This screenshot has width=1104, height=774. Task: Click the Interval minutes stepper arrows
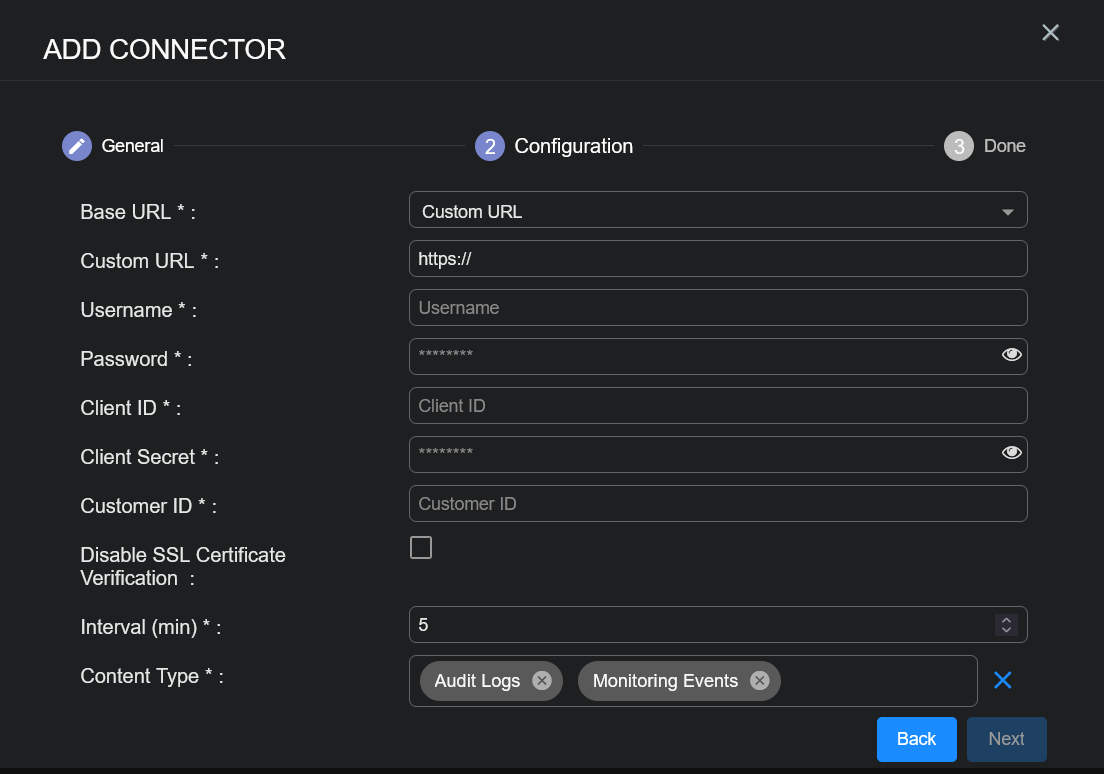coord(1006,625)
